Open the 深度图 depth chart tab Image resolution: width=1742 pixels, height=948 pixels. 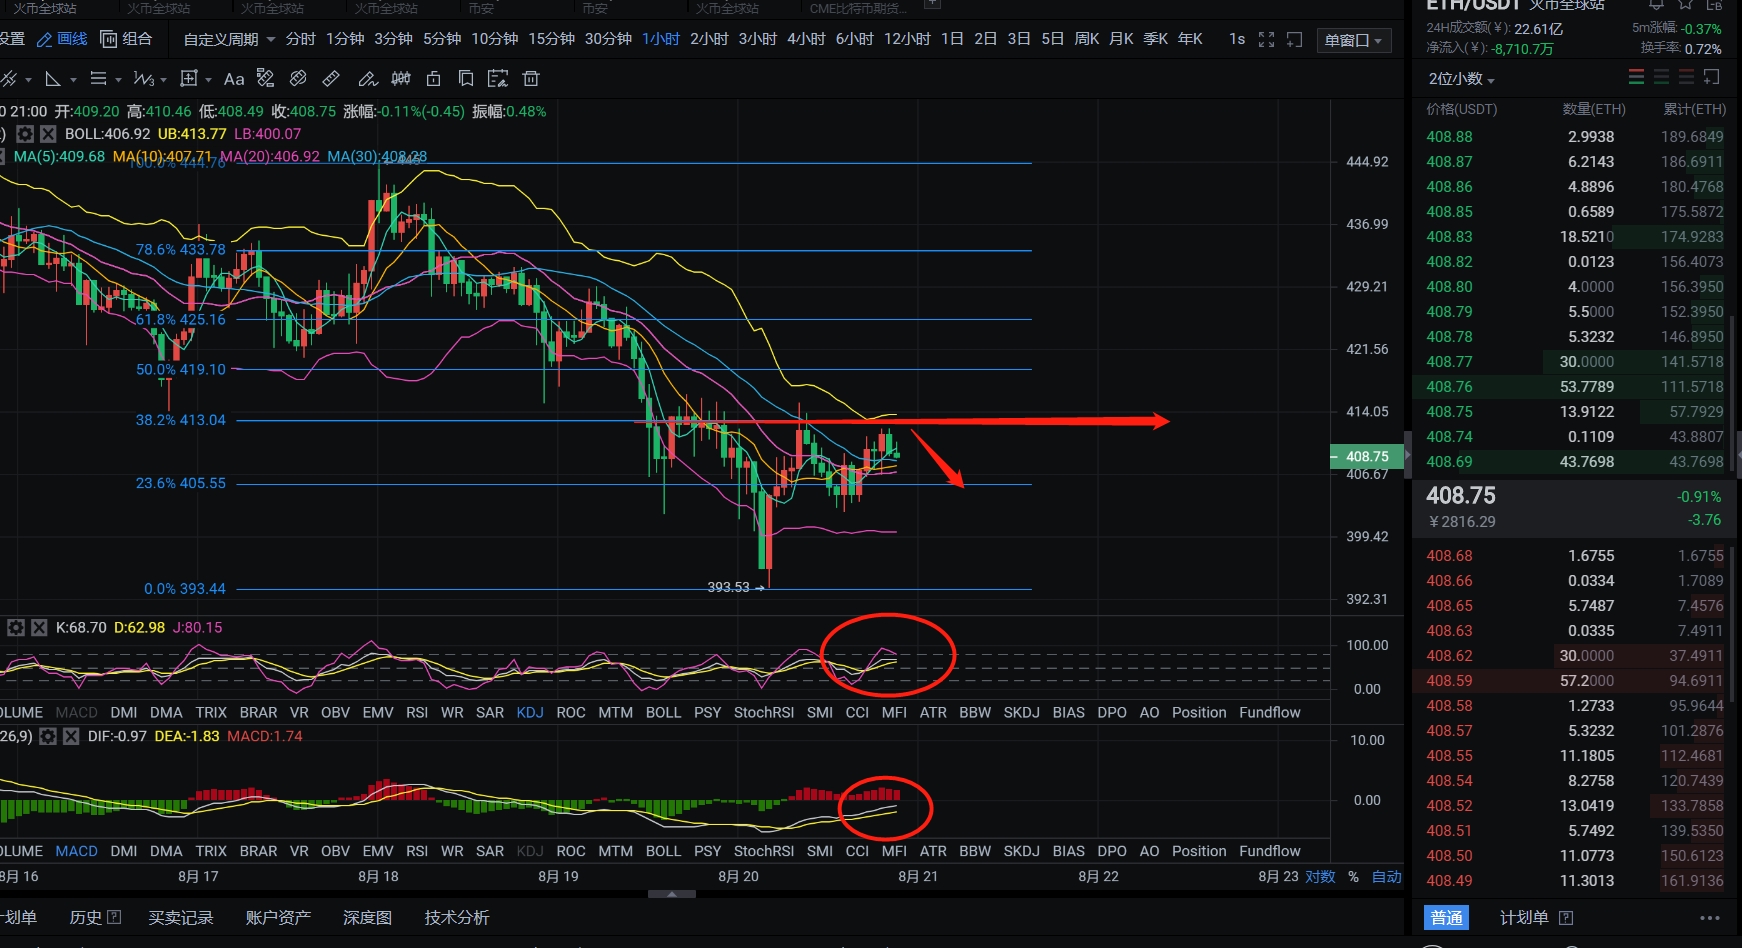(367, 917)
